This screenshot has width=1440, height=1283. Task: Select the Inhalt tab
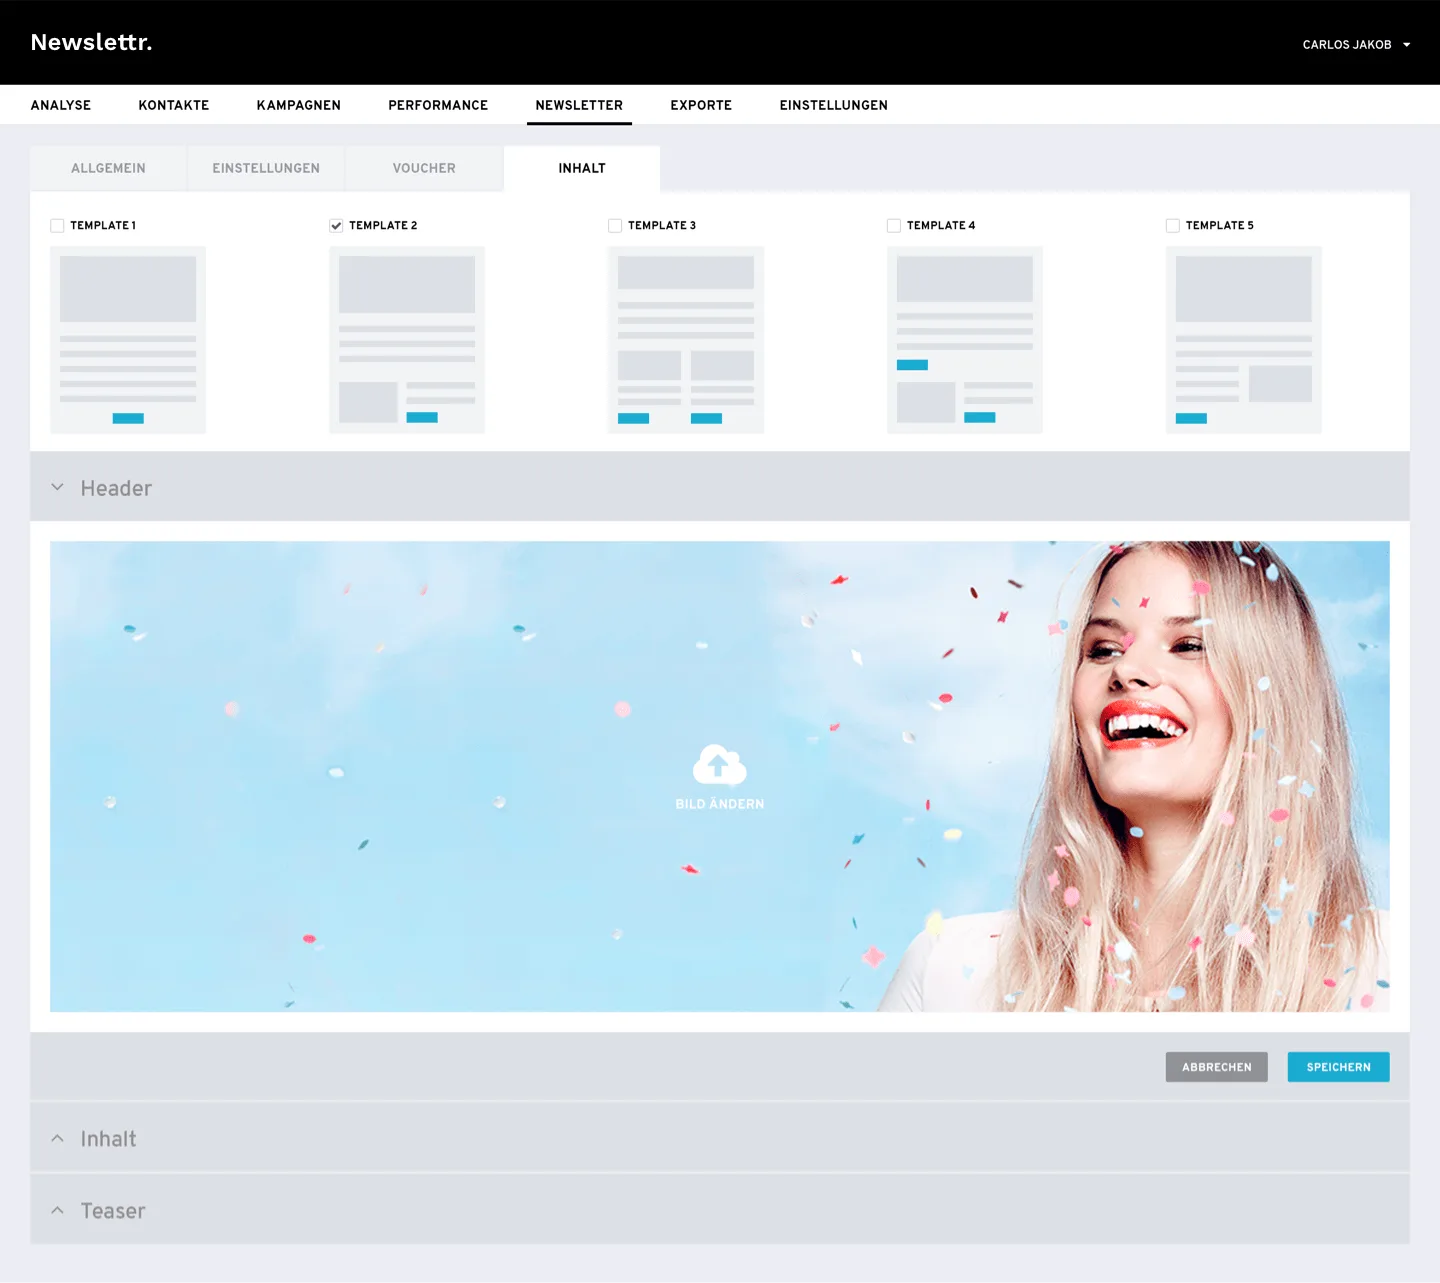[x=582, y=168]
